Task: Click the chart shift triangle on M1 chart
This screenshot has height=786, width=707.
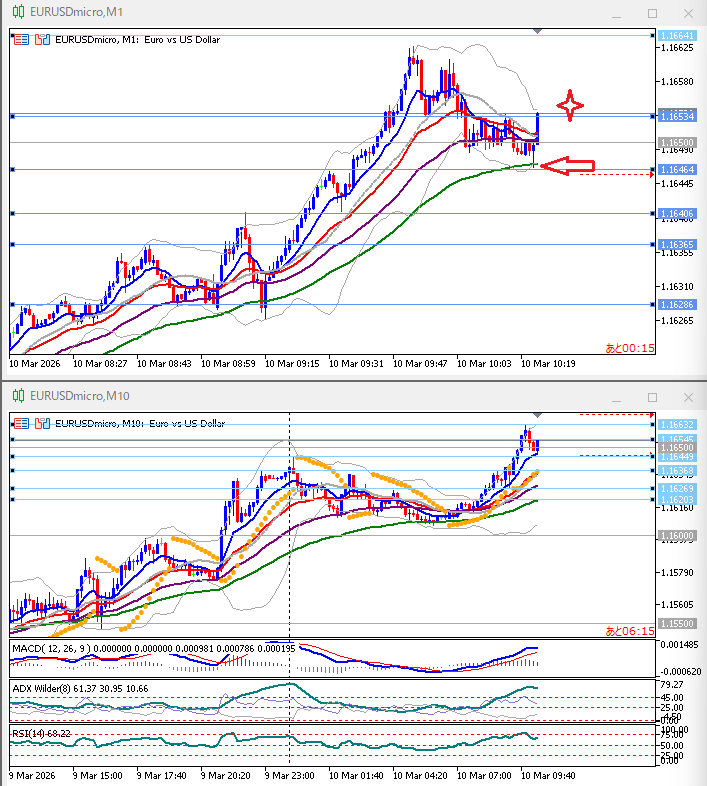Action: 538,32
